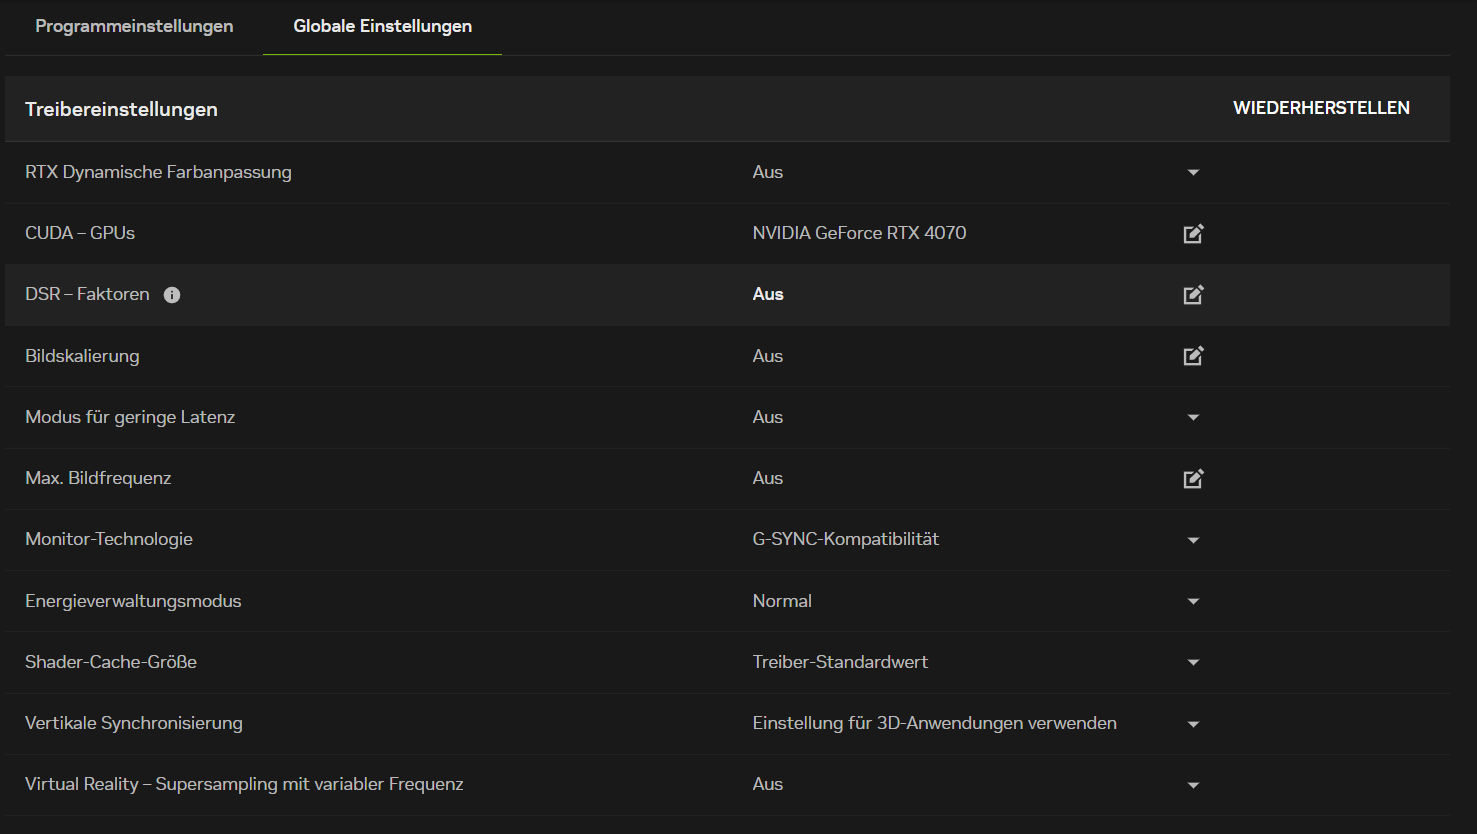Edit the Max. Bildfrequenz setting

(x=1193, y=479)
